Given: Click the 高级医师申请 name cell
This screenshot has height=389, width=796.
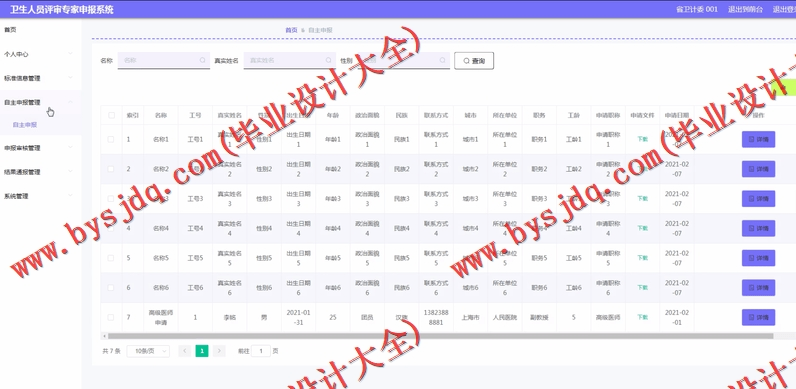Looking at the screenshot, I should (160, 317).
